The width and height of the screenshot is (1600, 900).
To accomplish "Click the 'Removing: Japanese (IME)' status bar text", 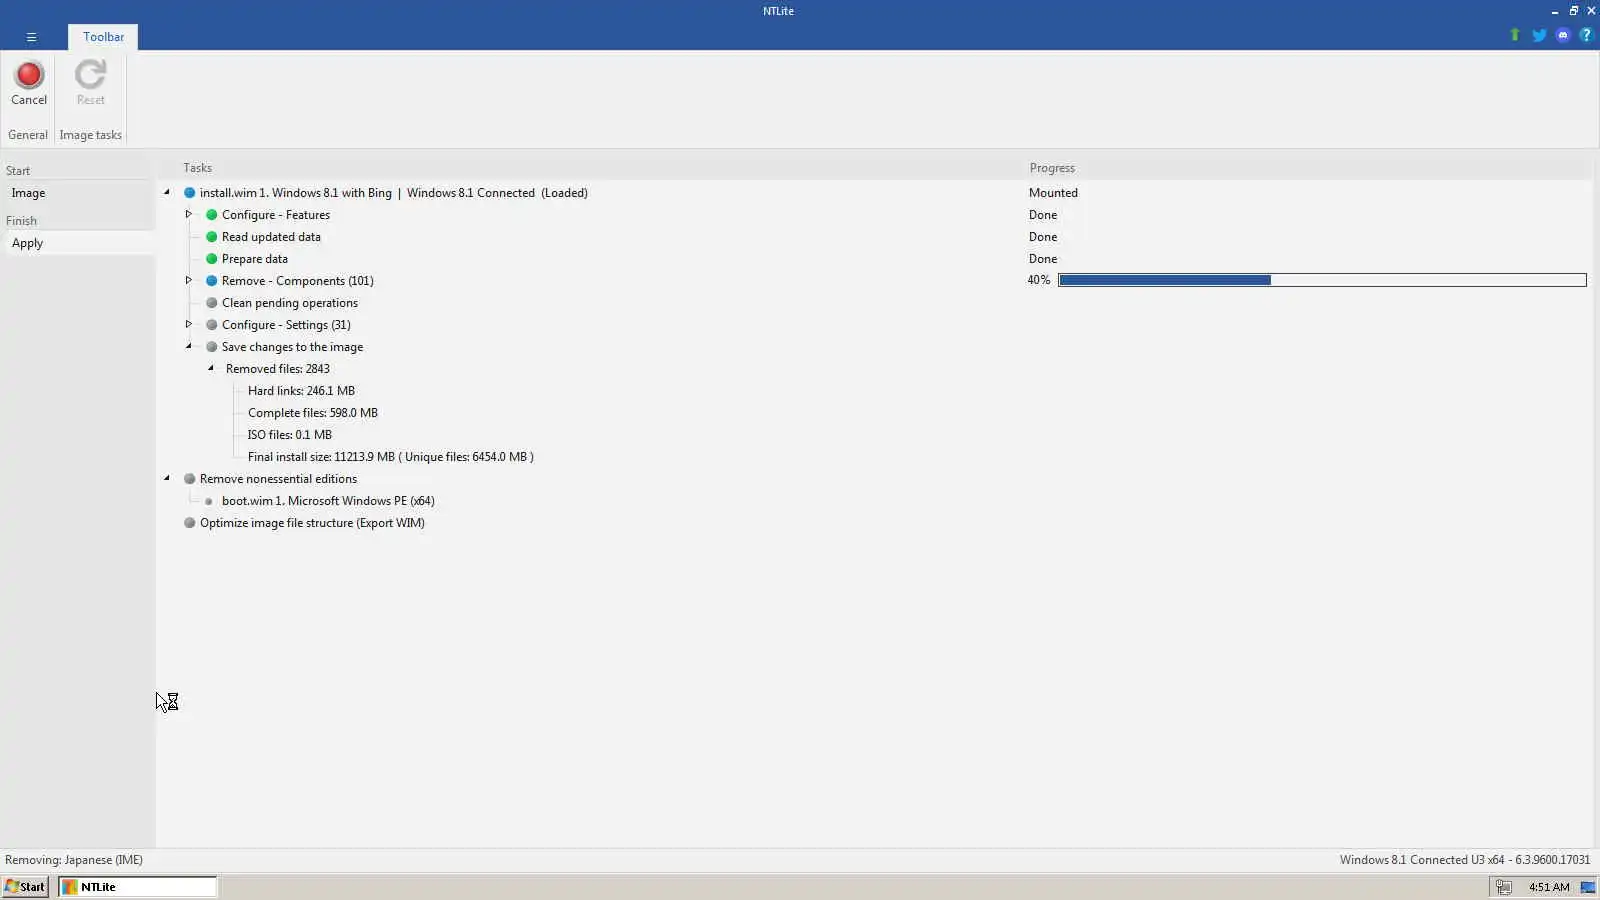I will pyautogui.click(x=74, y=860).
